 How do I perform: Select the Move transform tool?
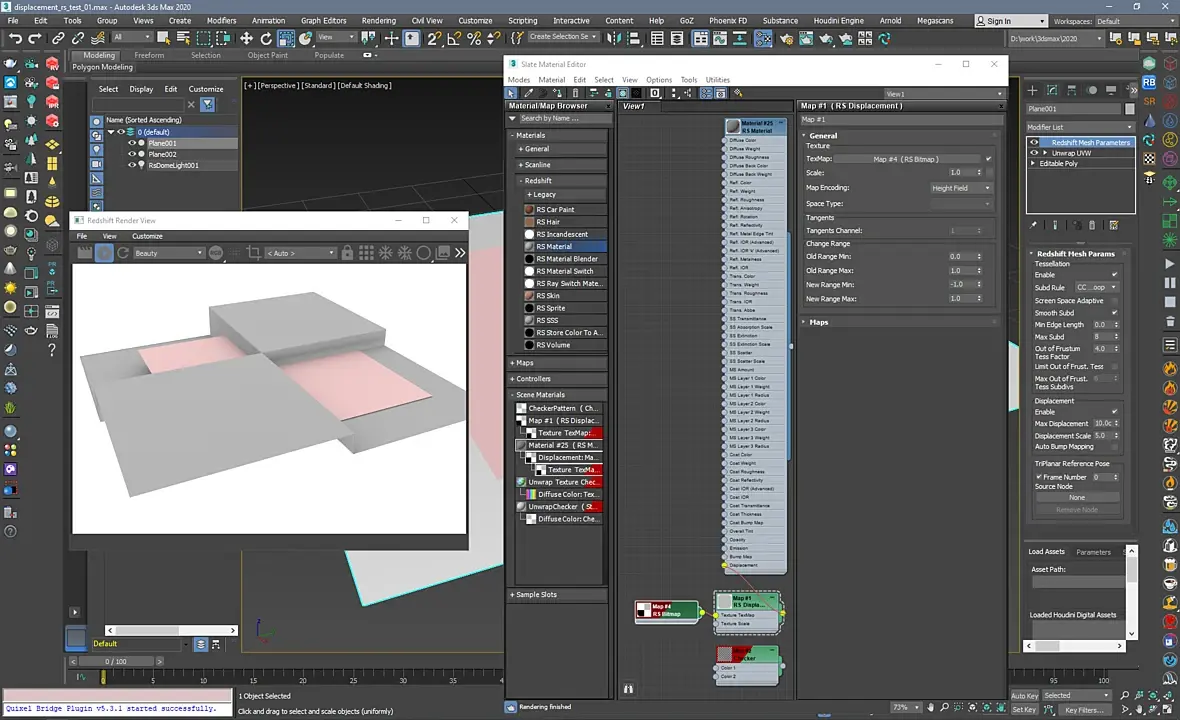coord(246,38)
